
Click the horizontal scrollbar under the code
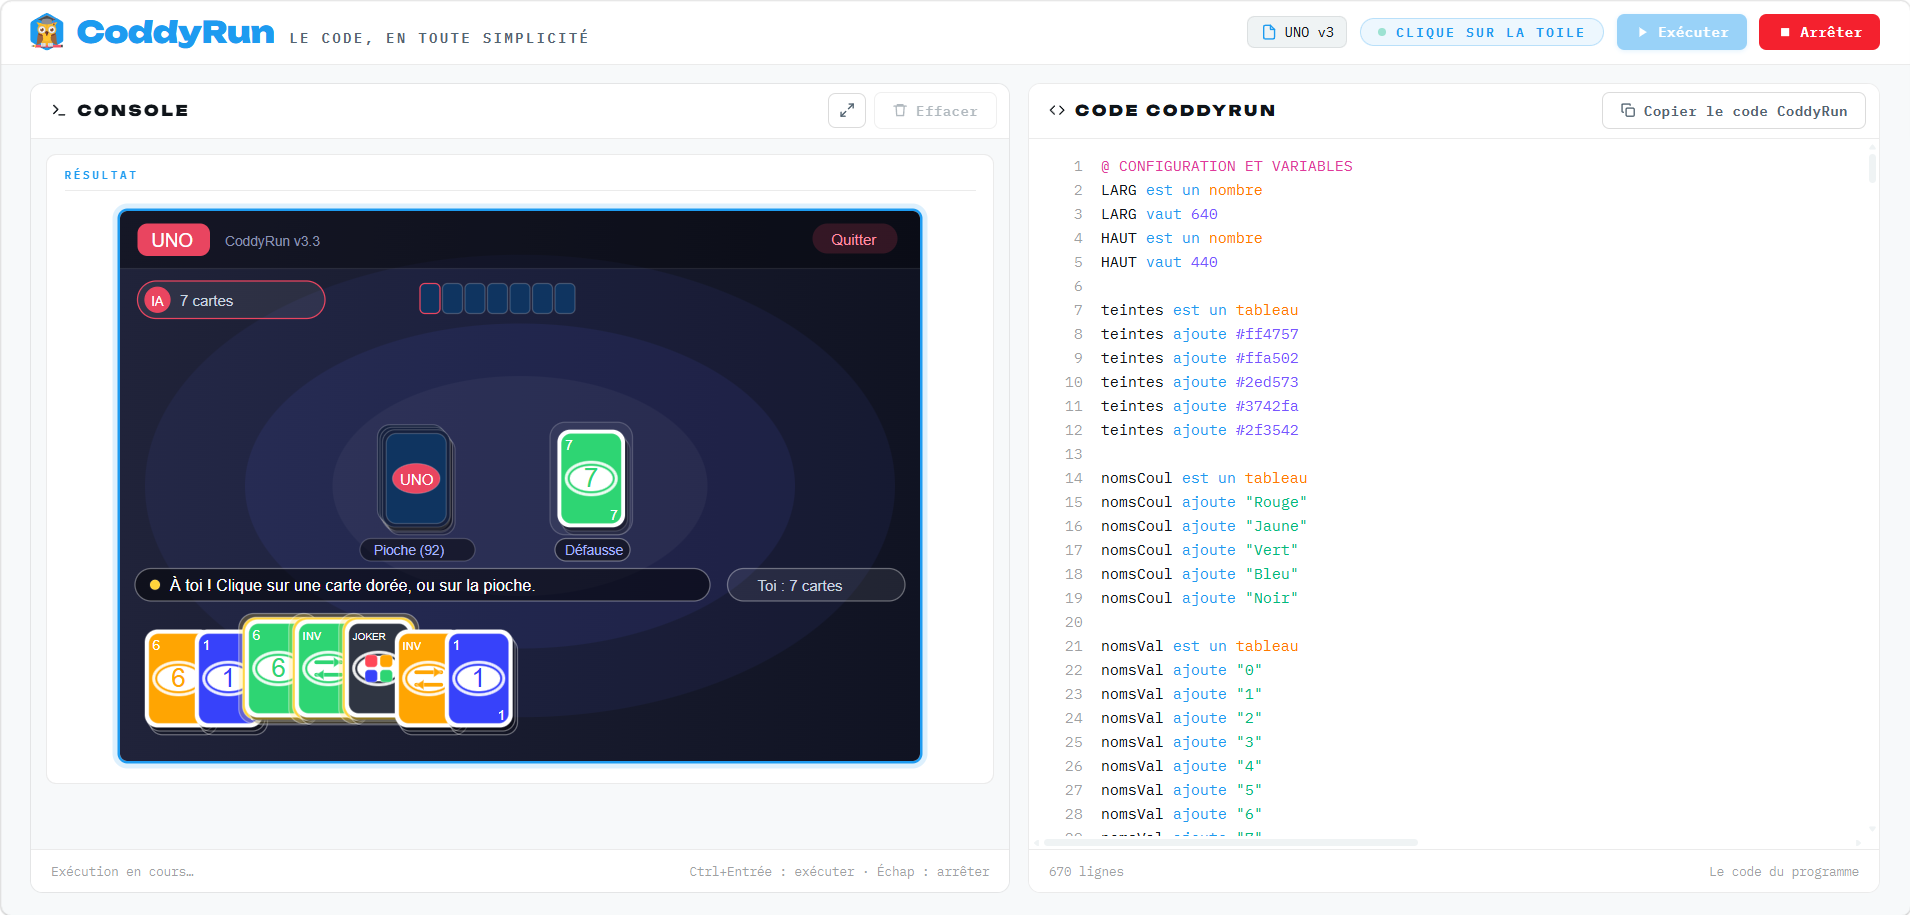[x=1232, y=842]
